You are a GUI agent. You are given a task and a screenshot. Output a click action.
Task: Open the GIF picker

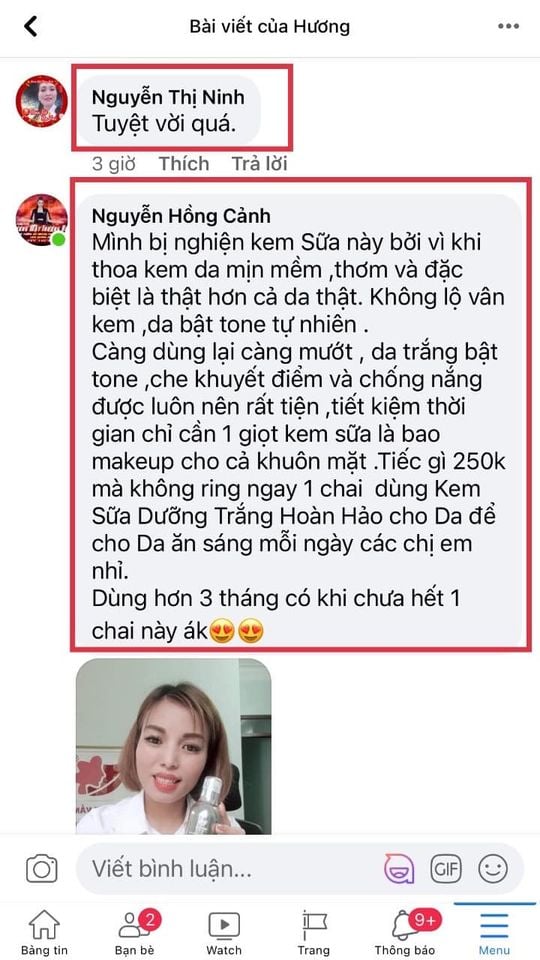[x=445, y=868]
